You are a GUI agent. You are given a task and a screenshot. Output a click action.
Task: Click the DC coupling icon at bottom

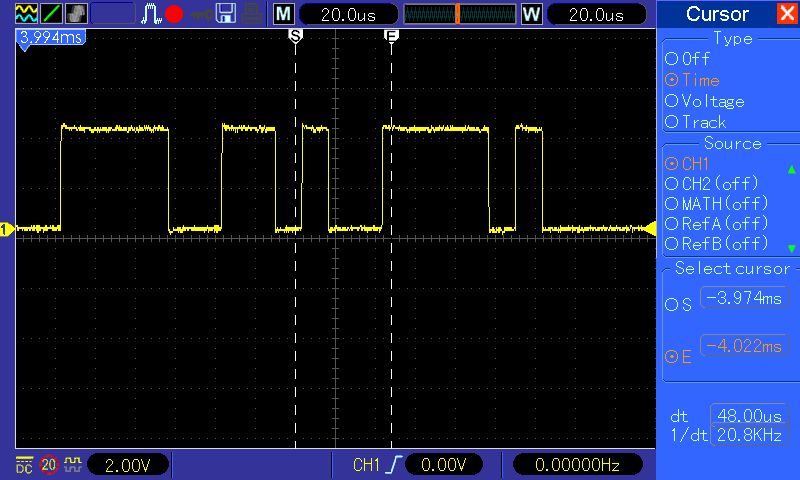(24, 465)
